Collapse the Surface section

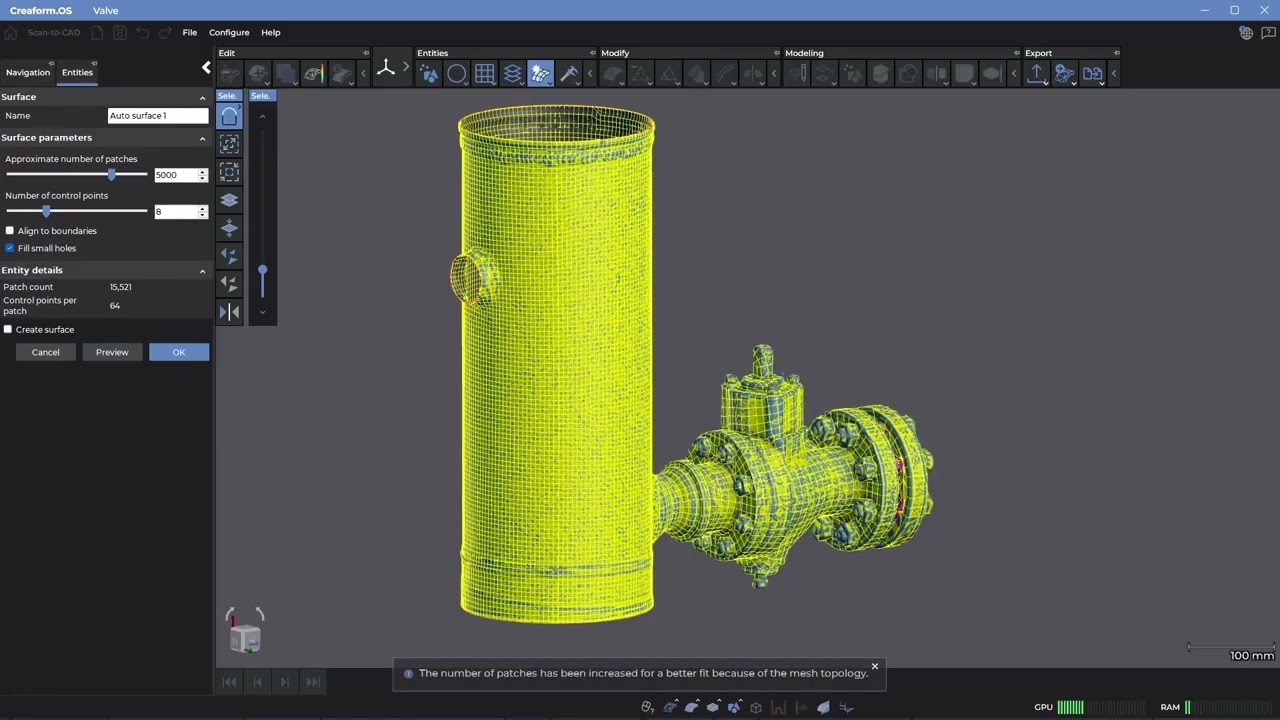click(x=202, y=97)
